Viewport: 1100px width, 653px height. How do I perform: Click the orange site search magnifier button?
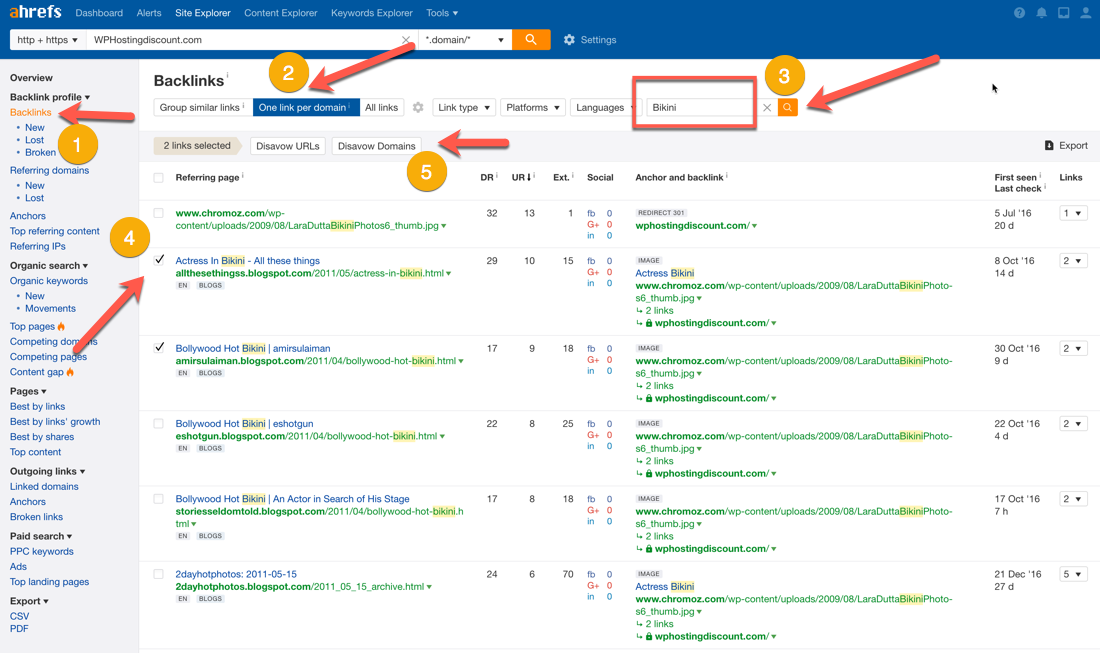(531, 40)
